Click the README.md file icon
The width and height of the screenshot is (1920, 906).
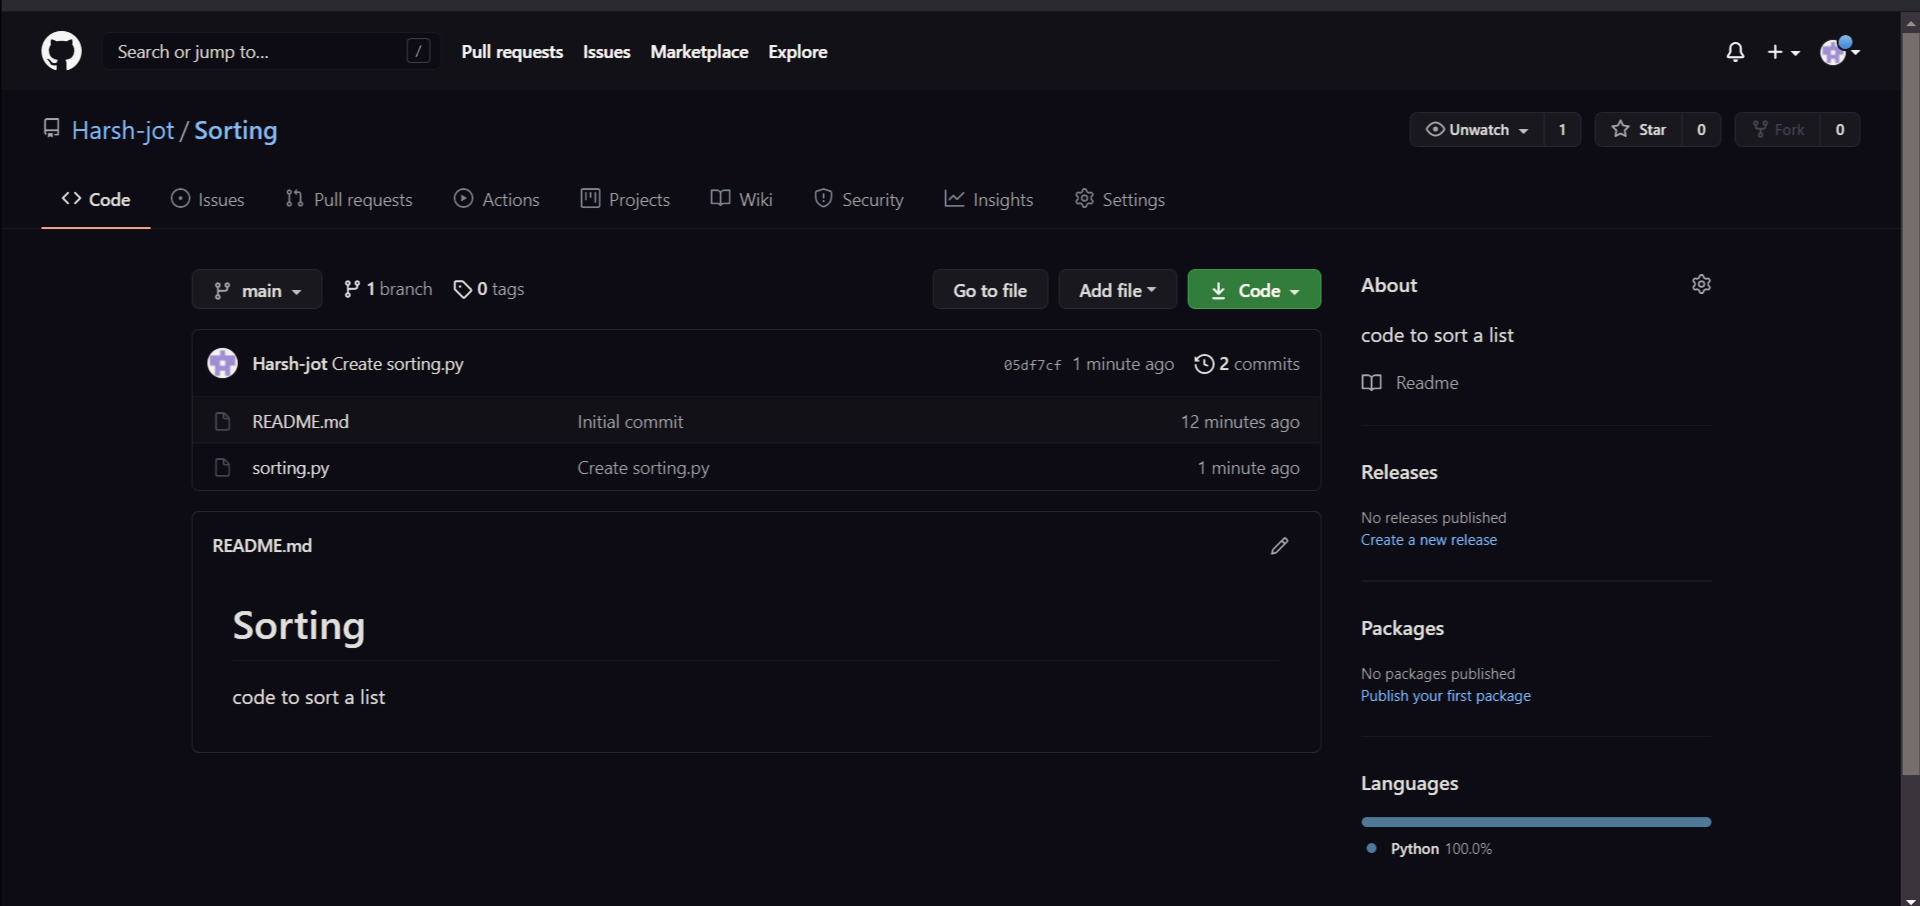point(222,422)
